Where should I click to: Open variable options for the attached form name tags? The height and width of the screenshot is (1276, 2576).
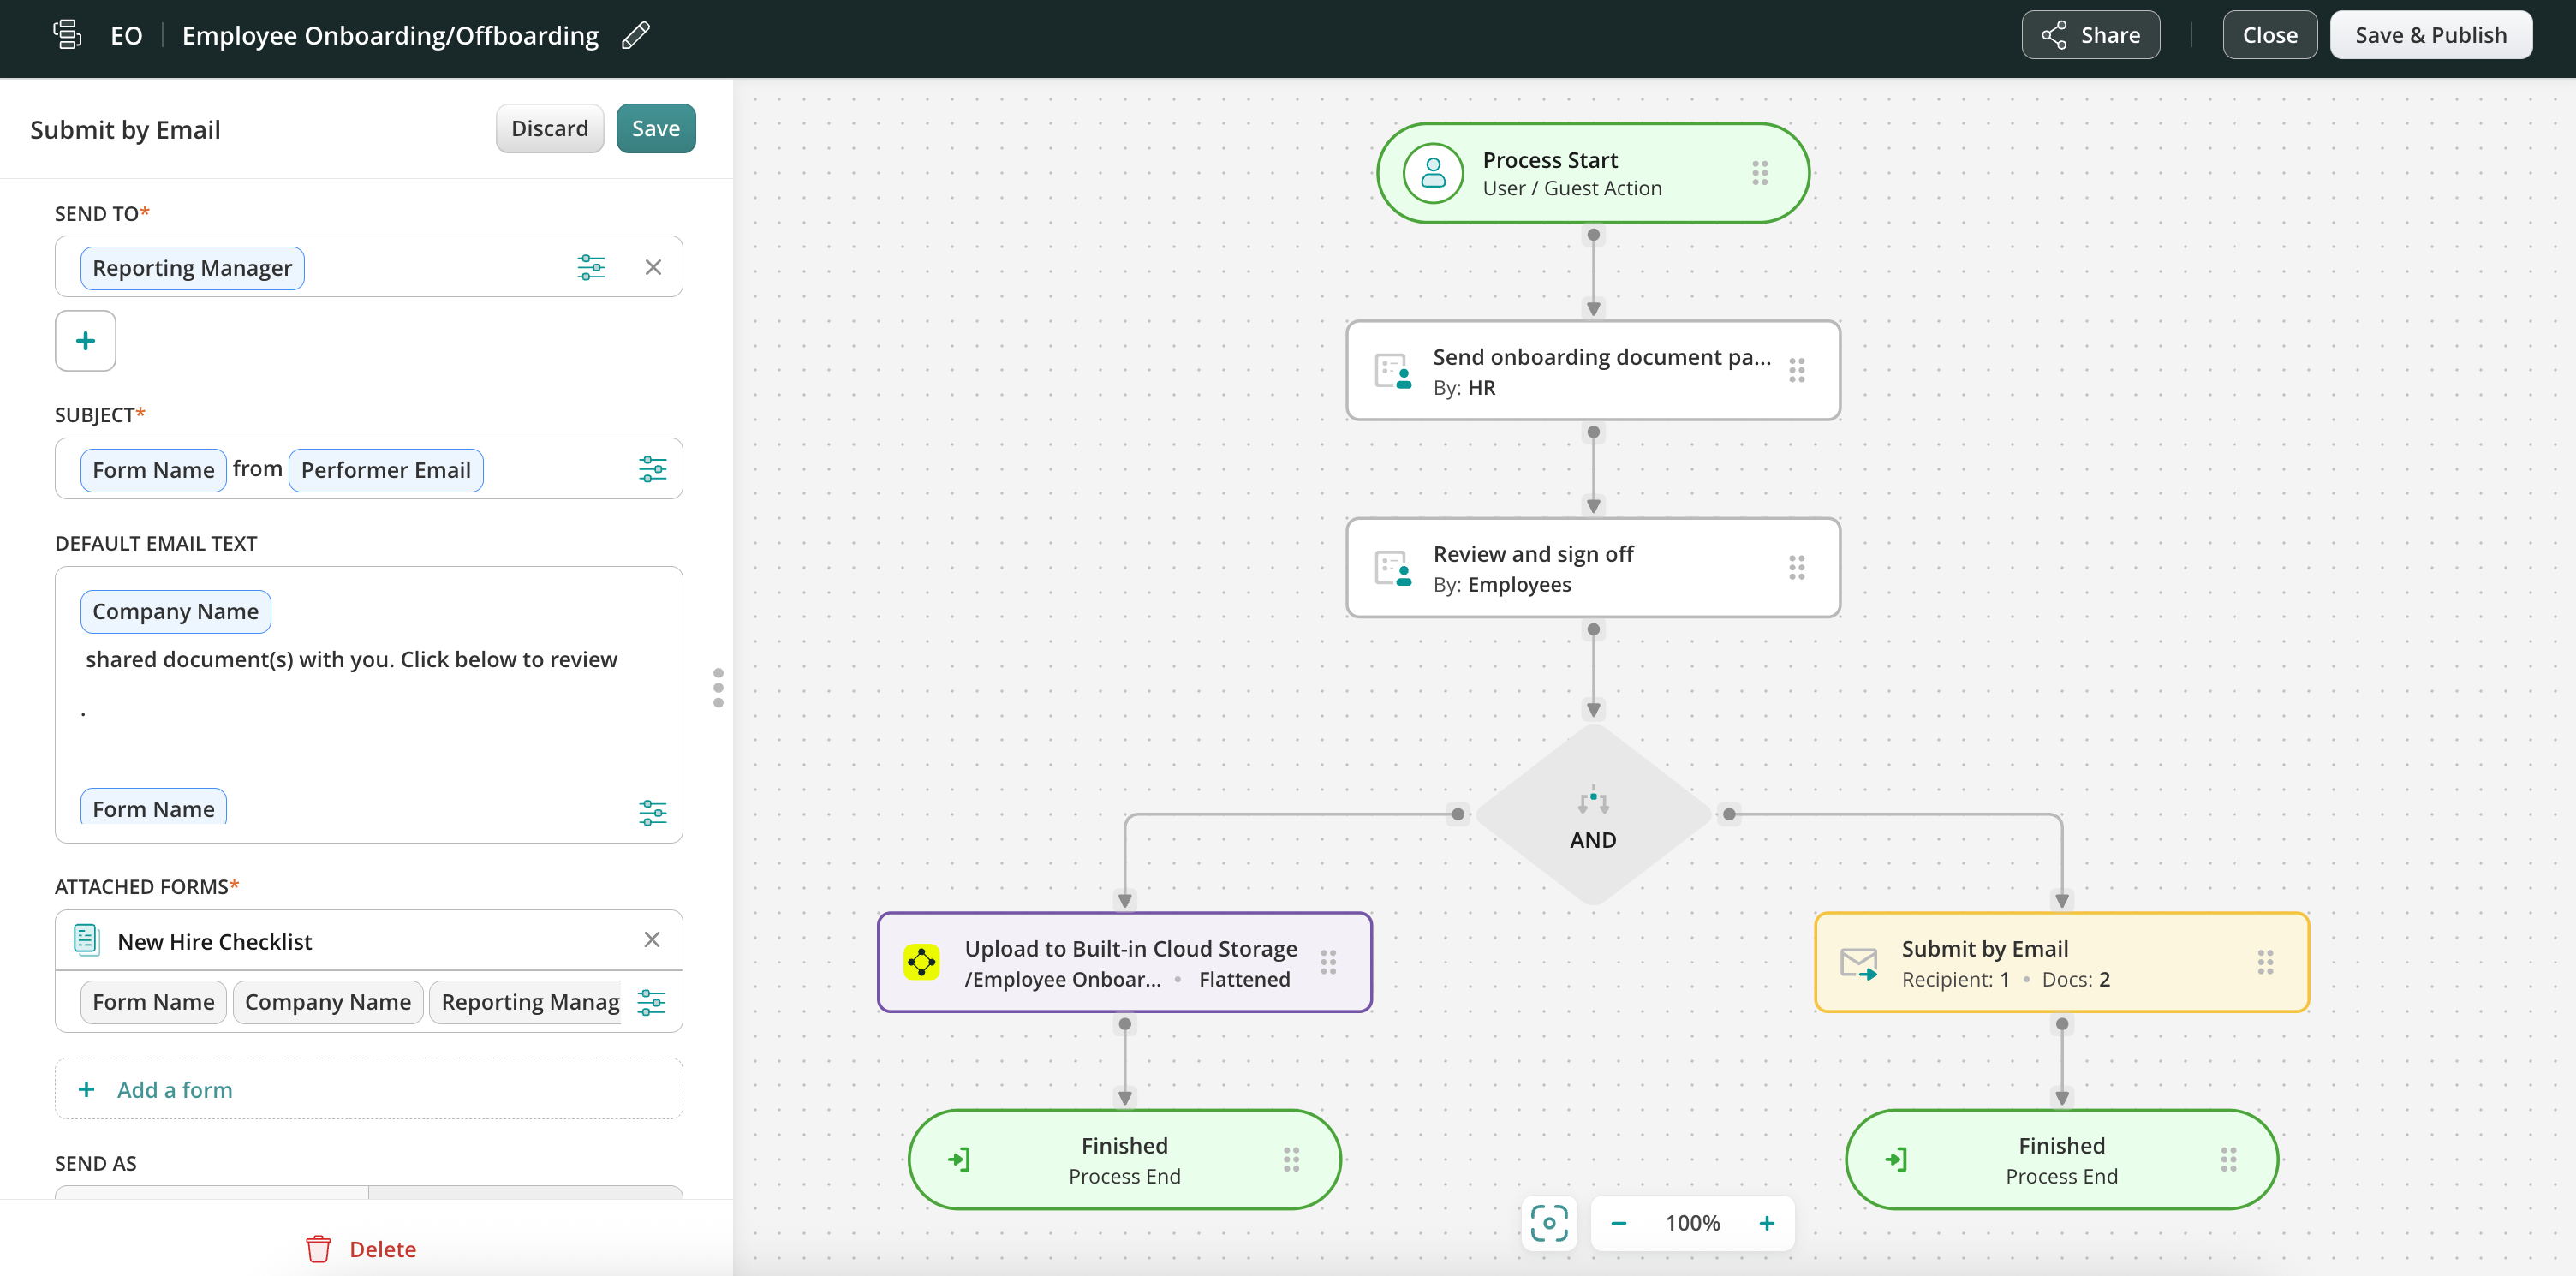point(651,1002)
